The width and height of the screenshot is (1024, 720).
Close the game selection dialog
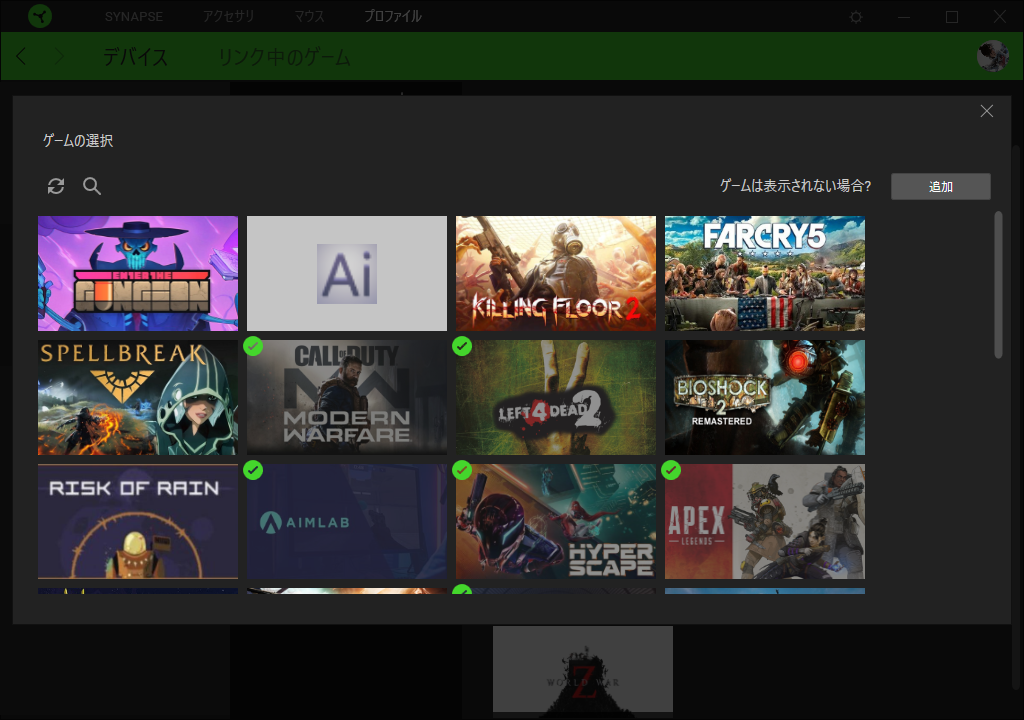tap(986, 111)
